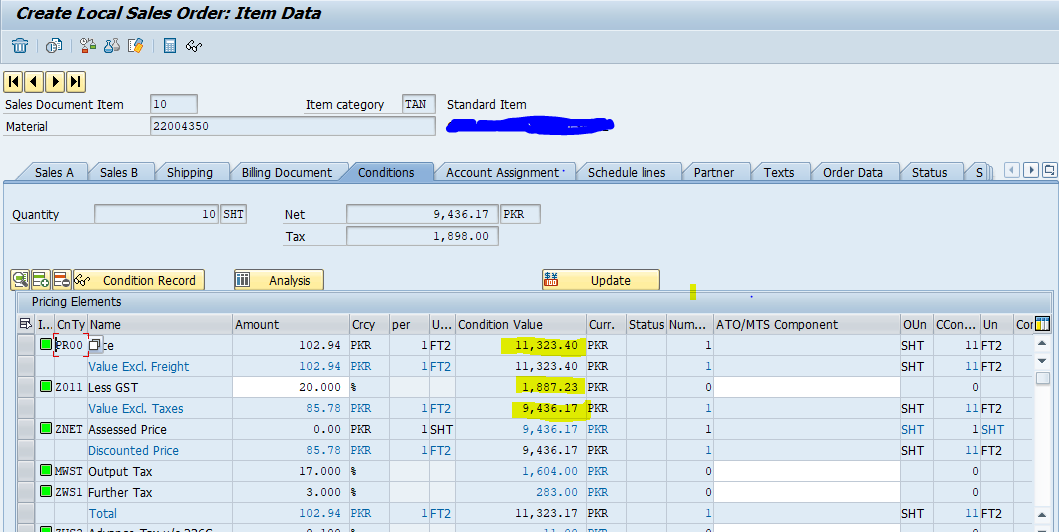The height and width of the screenshot is (532, 1059).
Task: Click the delete row icon above pricing table
Action: [x=61, y=280]
